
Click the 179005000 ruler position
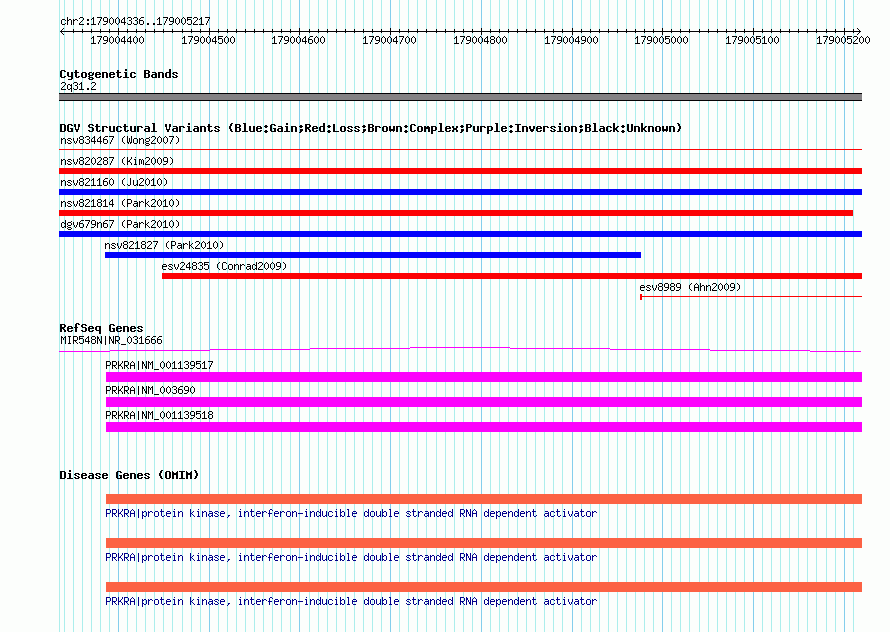point(661,40)
